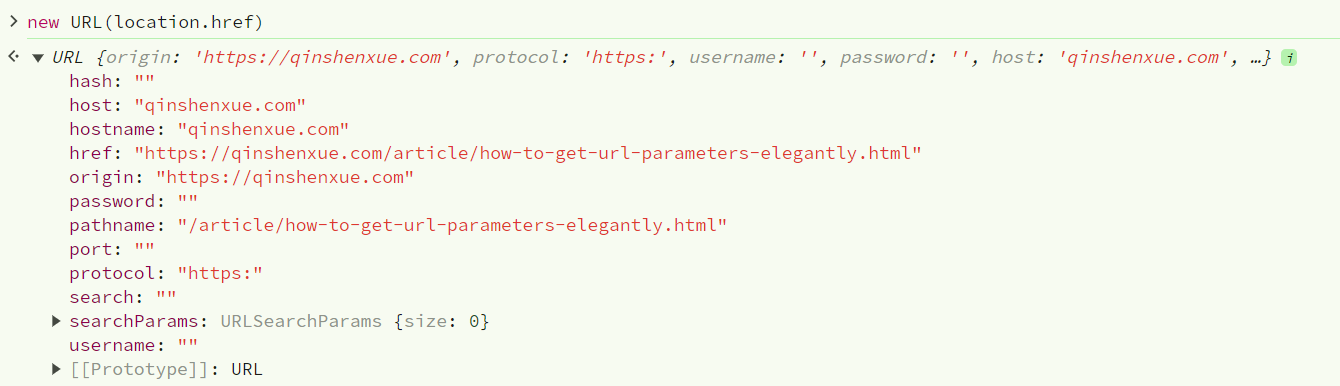The width and height of the screenshot is (1340, 386).
Task: Click the search property row
Action: (123, 298)
